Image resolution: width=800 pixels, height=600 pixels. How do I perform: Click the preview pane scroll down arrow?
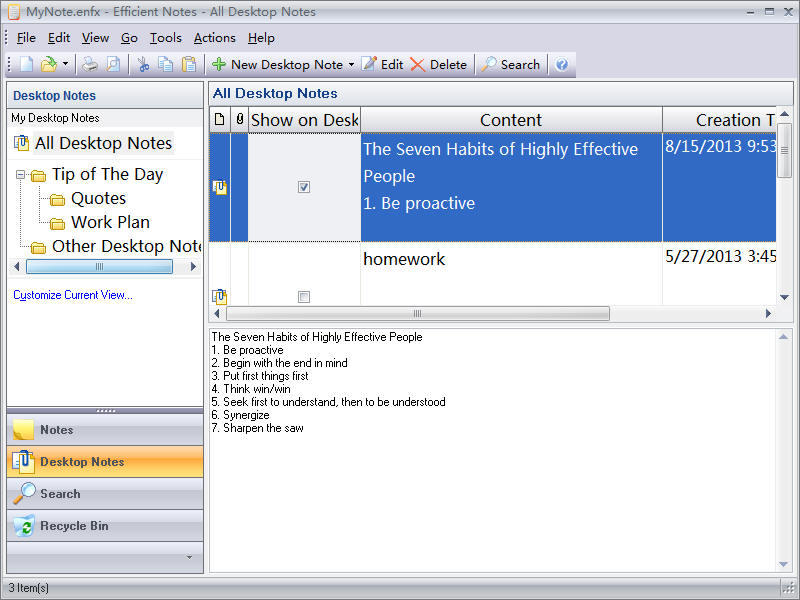pyautogui.click(x=784, y=564)
